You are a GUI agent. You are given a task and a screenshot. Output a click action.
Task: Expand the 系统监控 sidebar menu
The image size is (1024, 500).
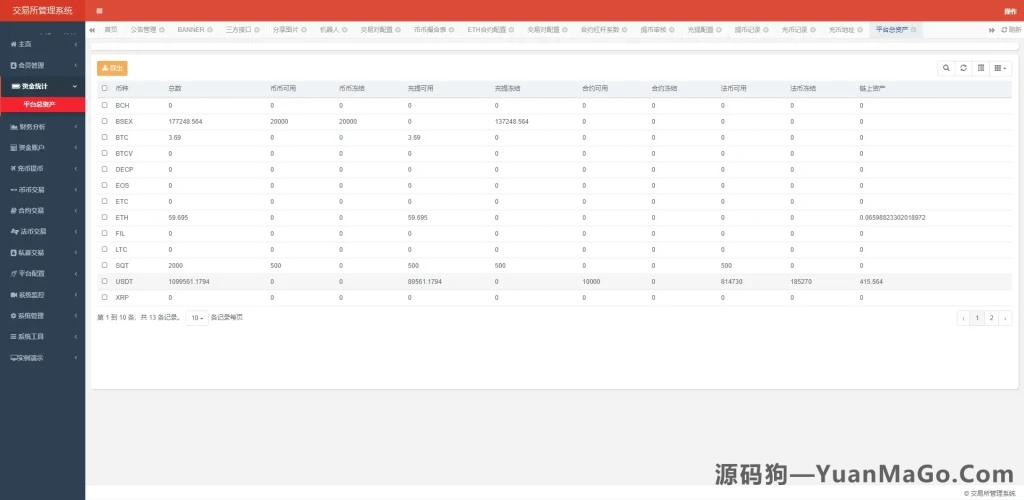[x=42, y=295]
